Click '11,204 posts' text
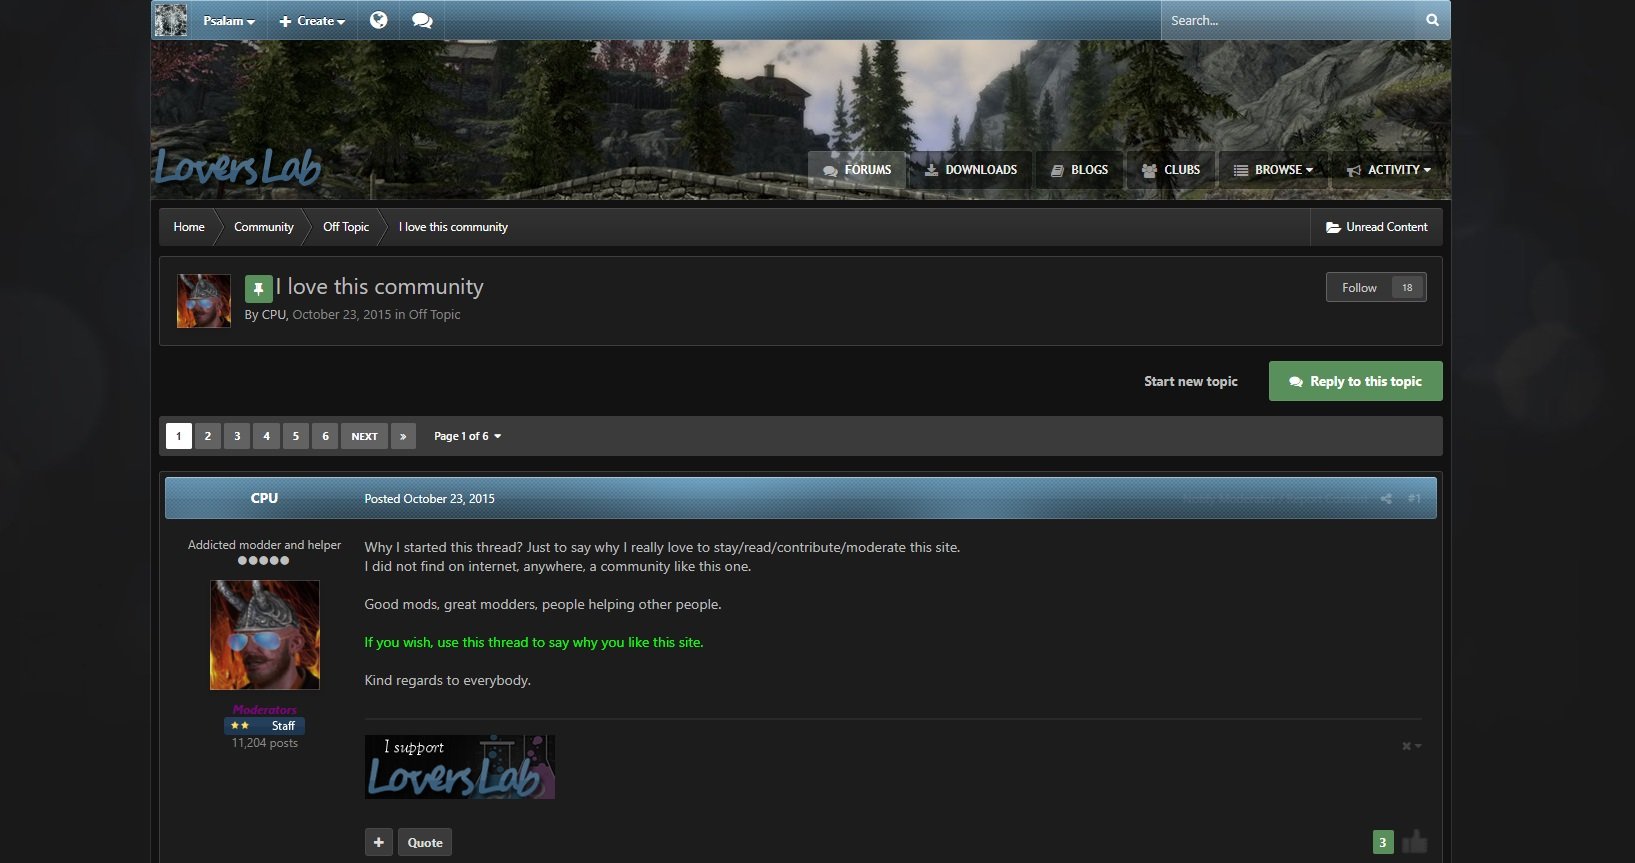This screenshot has width=1635, height=863. [264, 743]
